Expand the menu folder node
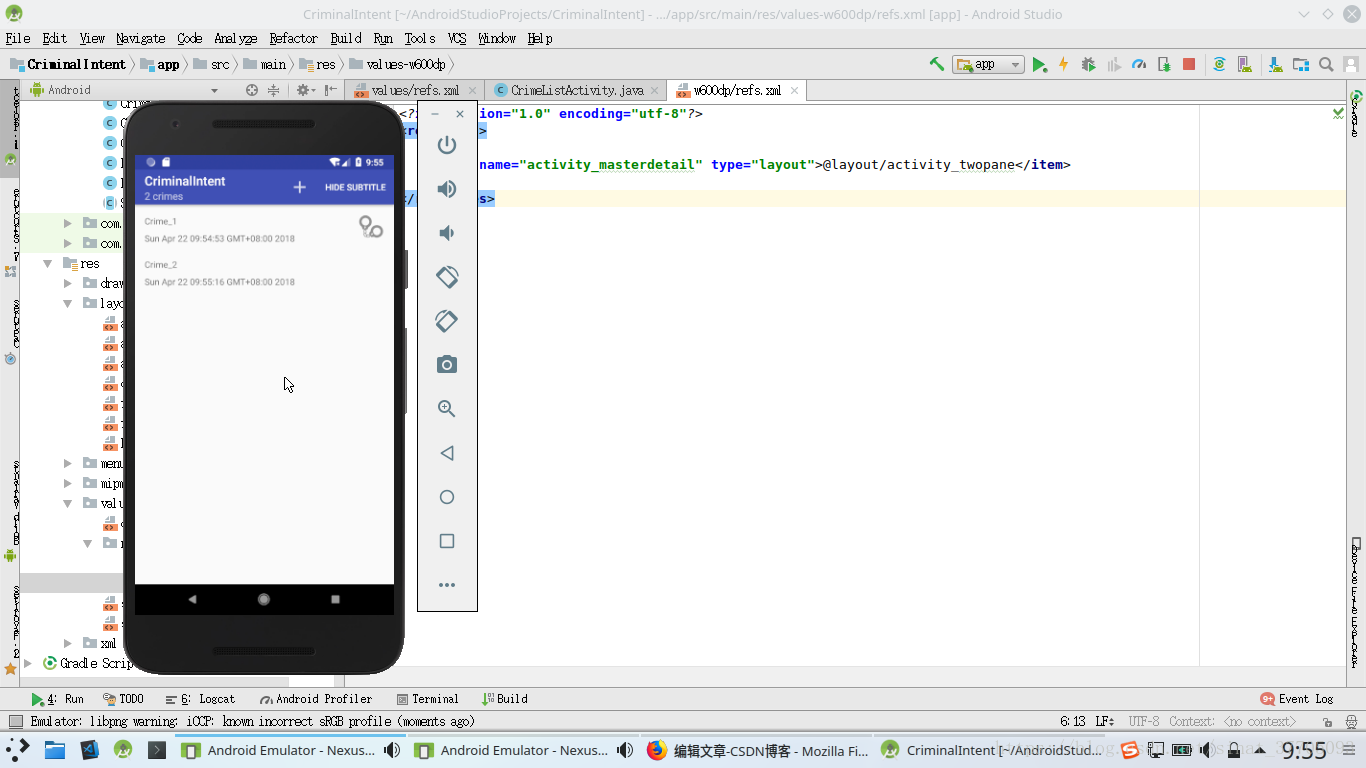Screen dimensions: 1366x768 [68, 464]
